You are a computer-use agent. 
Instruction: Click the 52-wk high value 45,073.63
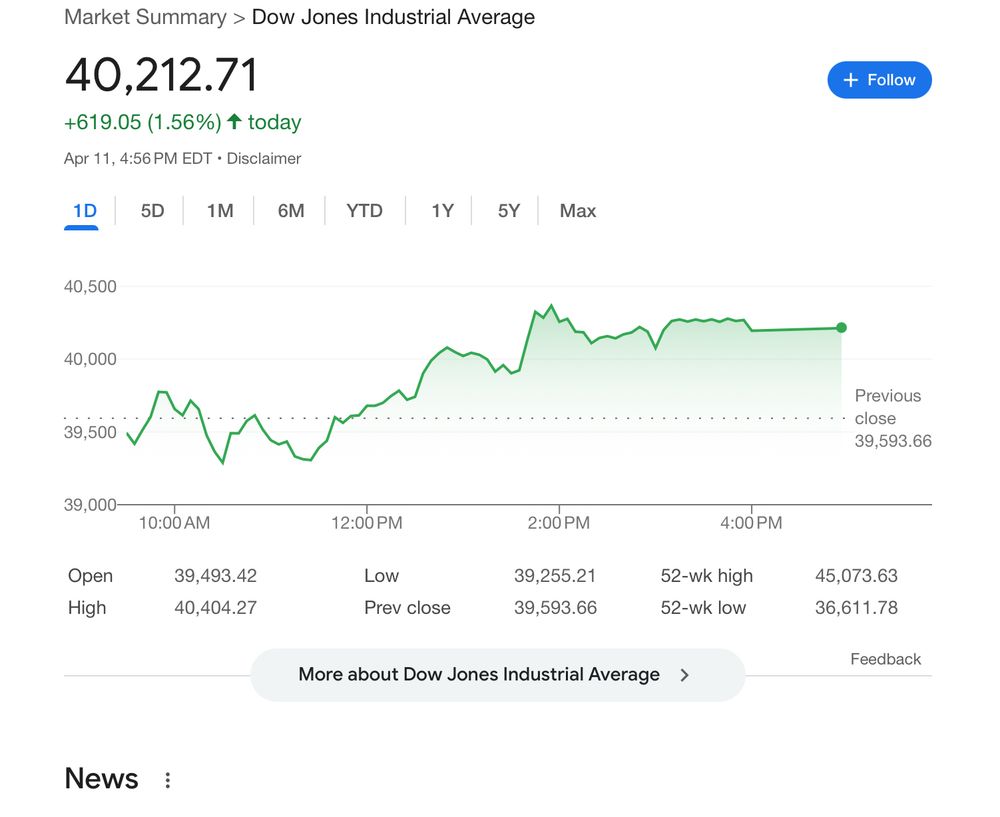(856, 576)
